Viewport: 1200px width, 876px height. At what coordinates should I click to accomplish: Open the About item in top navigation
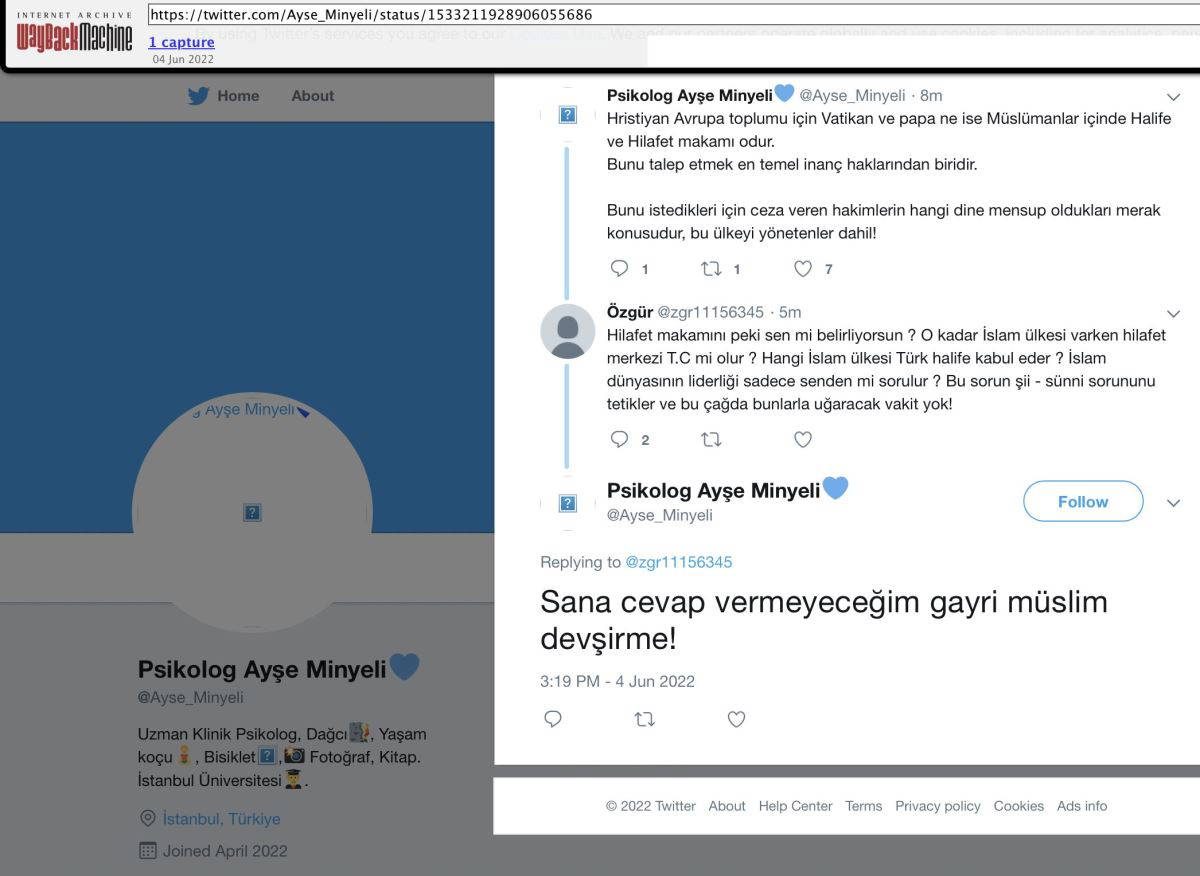312,96
